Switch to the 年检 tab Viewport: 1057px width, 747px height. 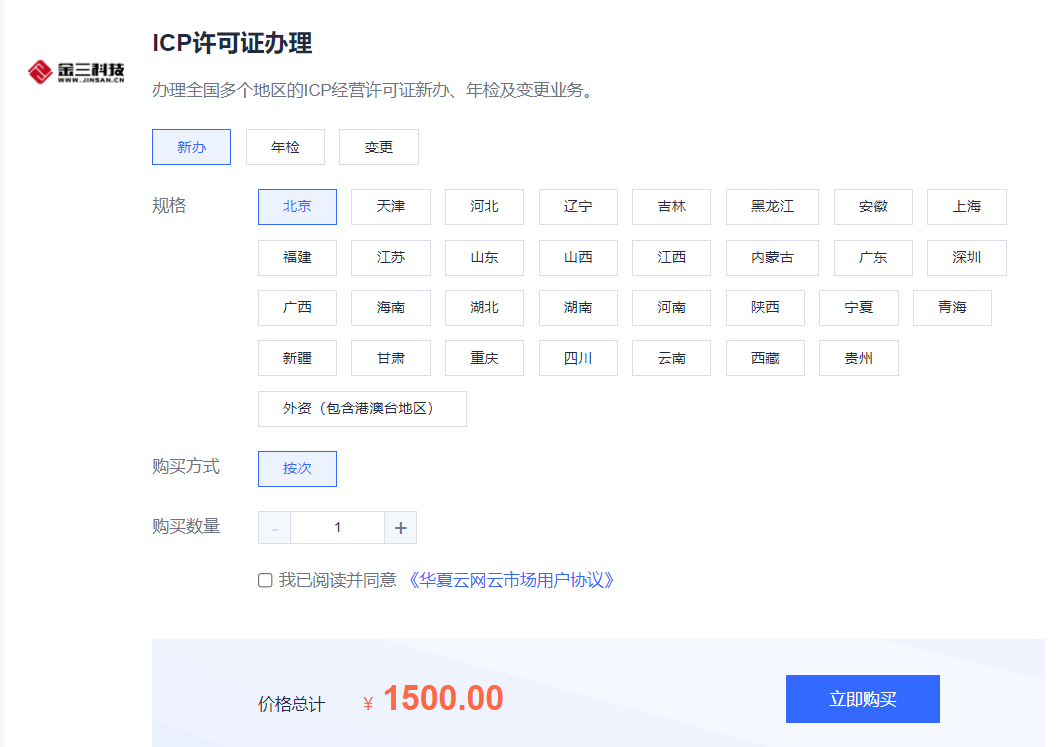coord(285,147)
